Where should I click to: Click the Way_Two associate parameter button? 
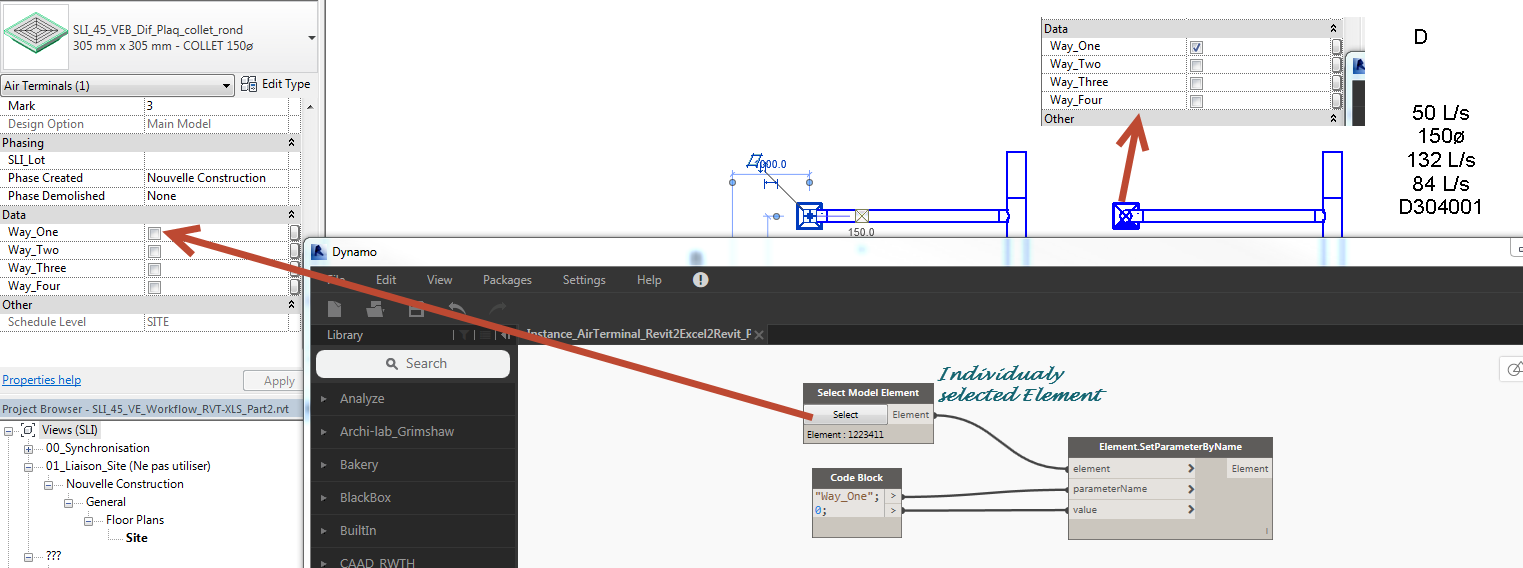295,250
